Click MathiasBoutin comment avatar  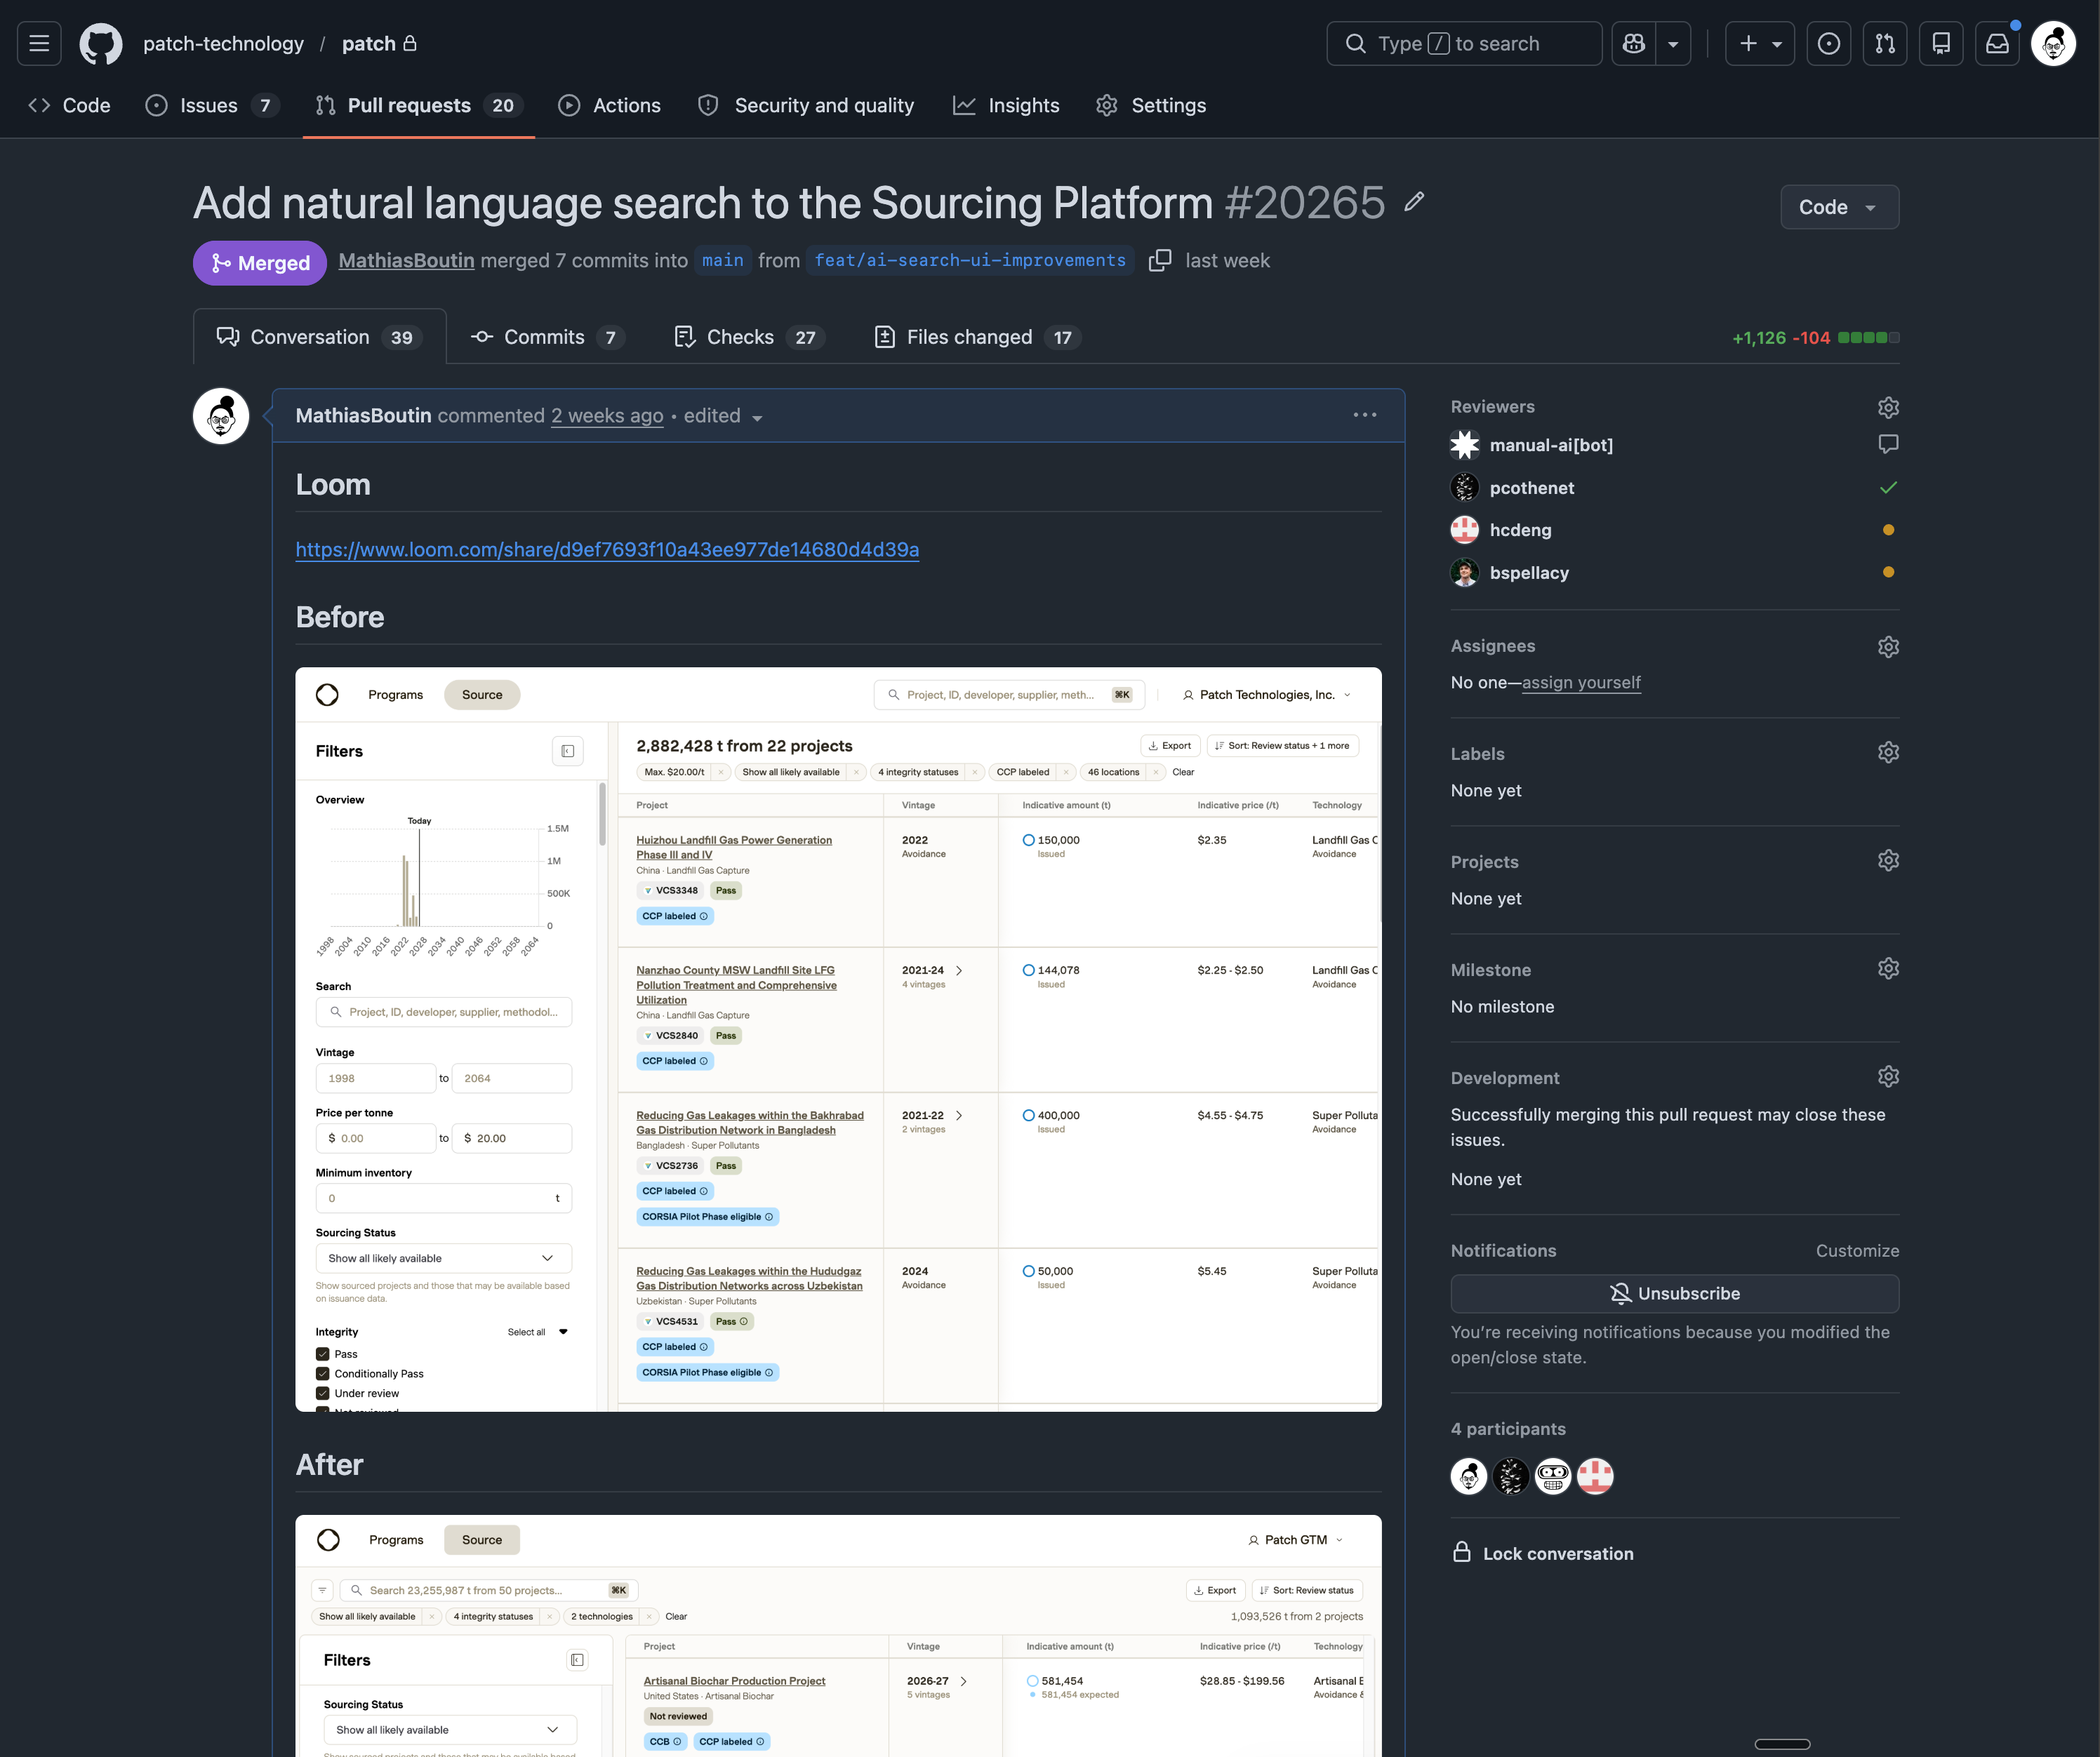(221, 416)
